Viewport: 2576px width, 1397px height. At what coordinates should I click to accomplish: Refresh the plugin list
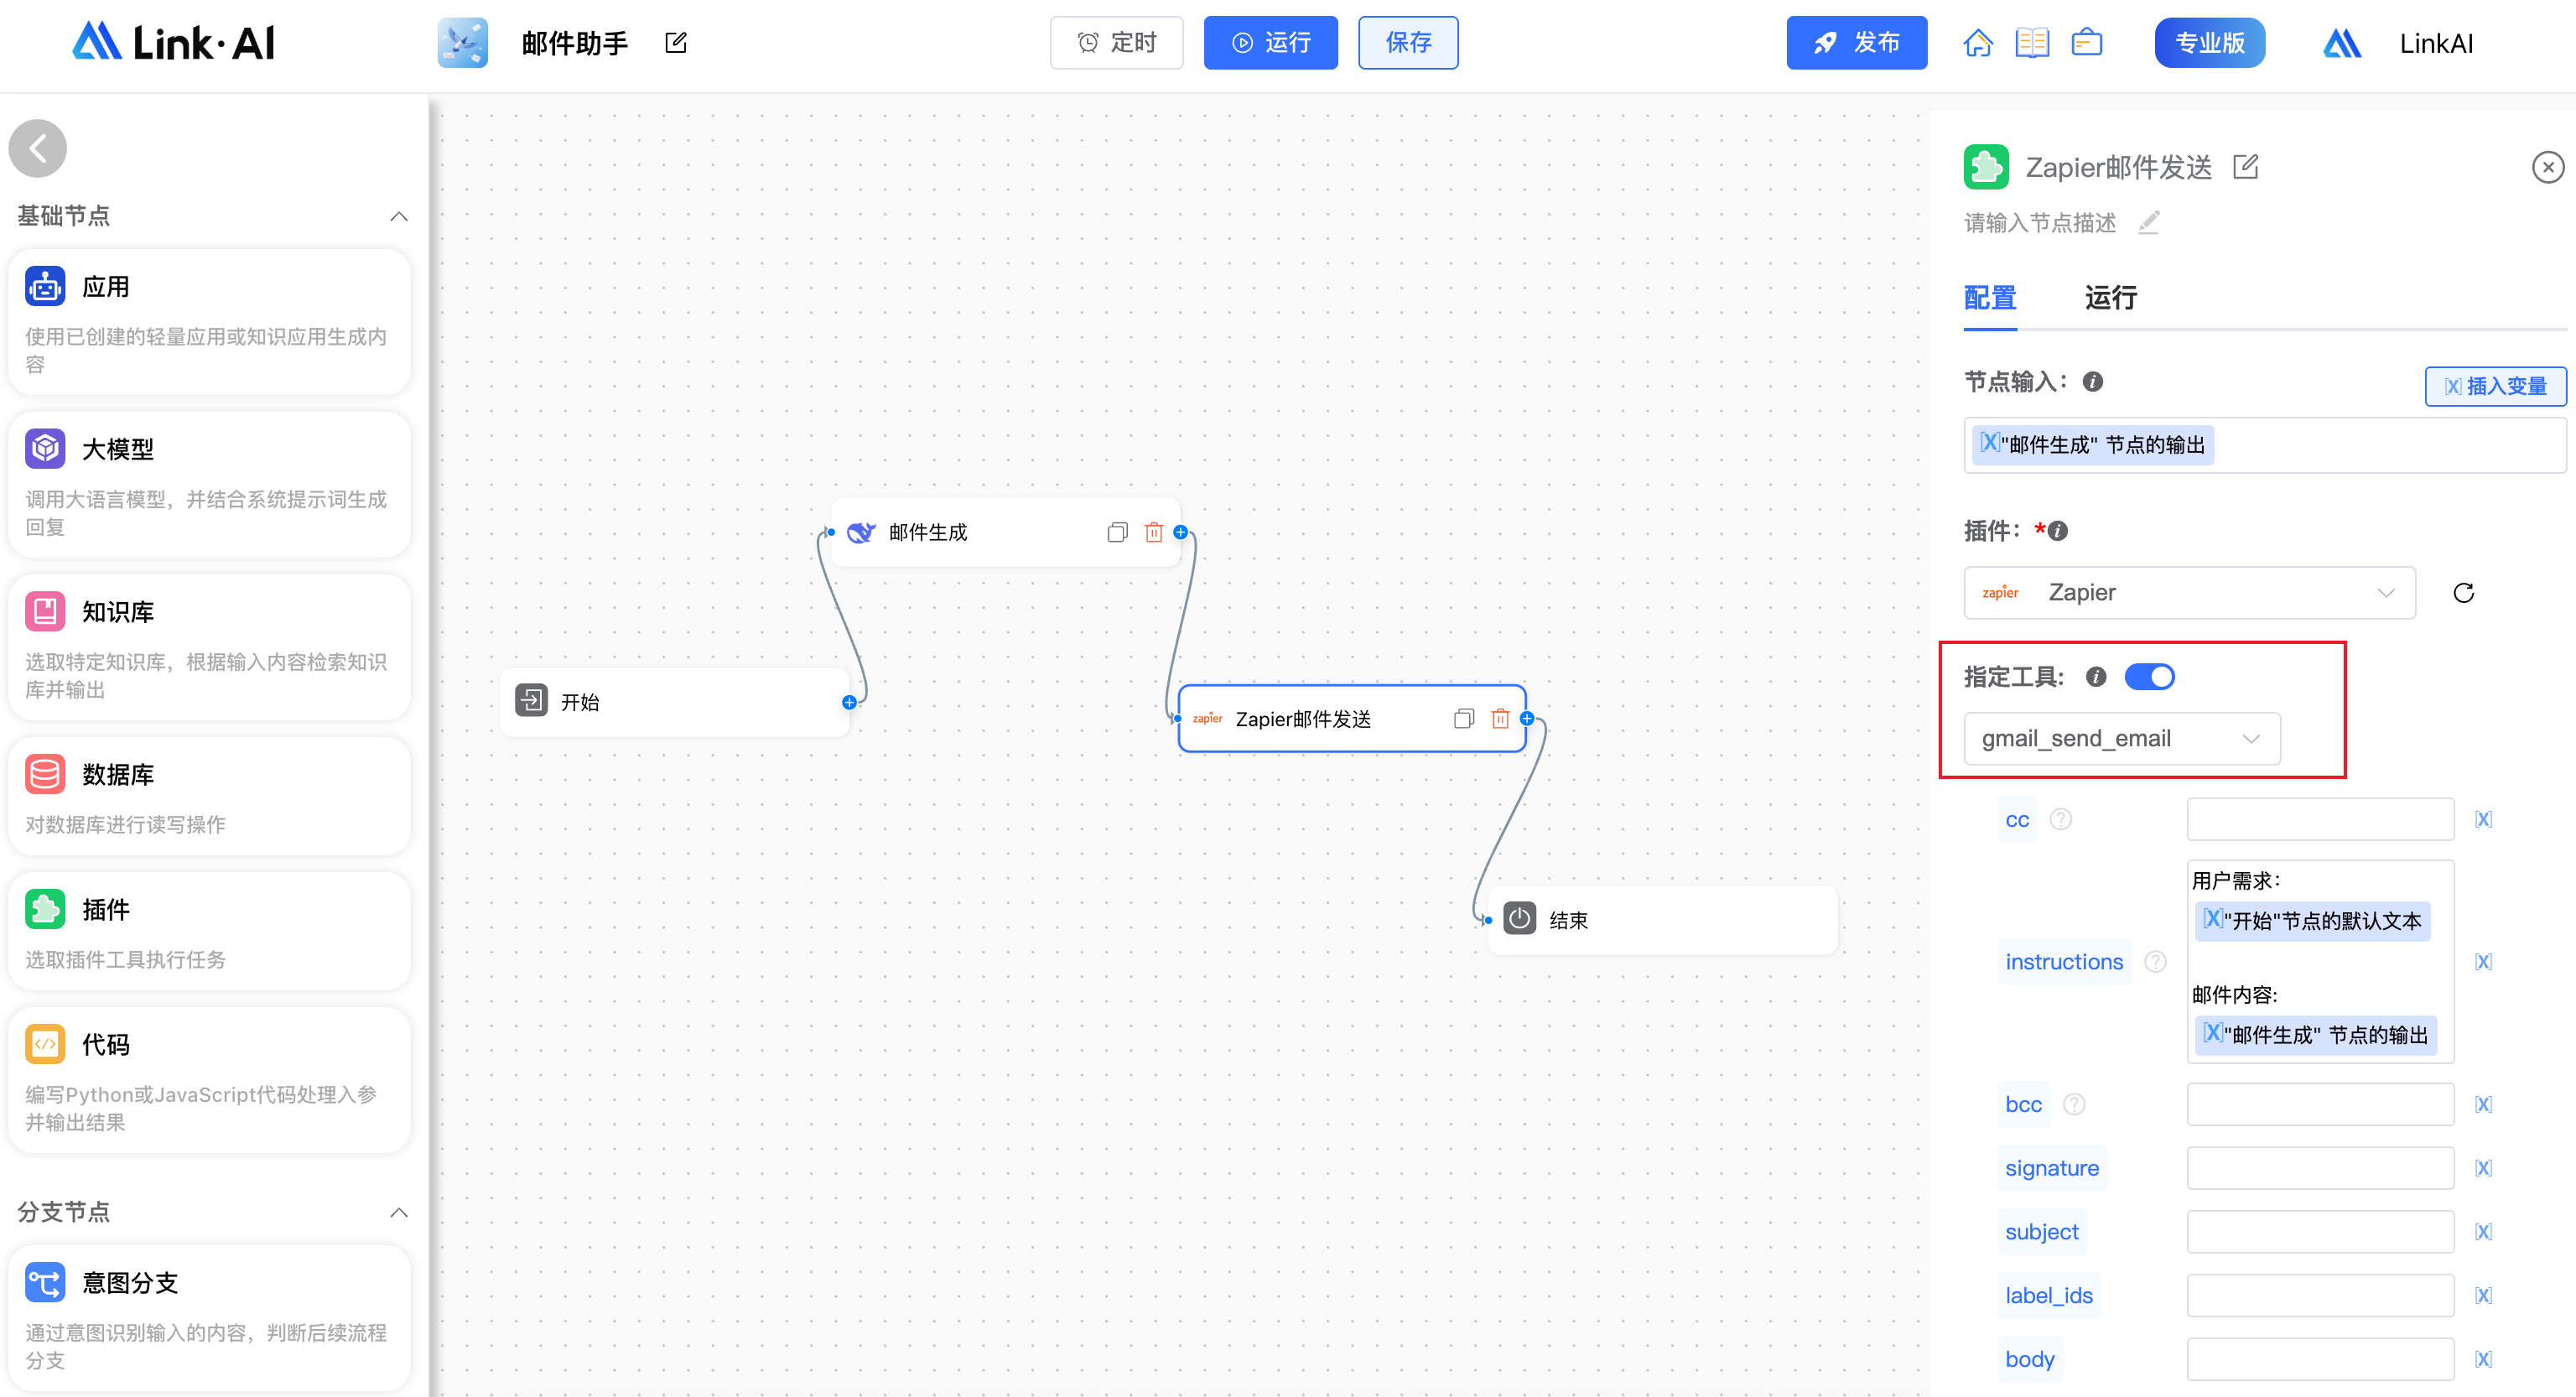[2462, 592]
